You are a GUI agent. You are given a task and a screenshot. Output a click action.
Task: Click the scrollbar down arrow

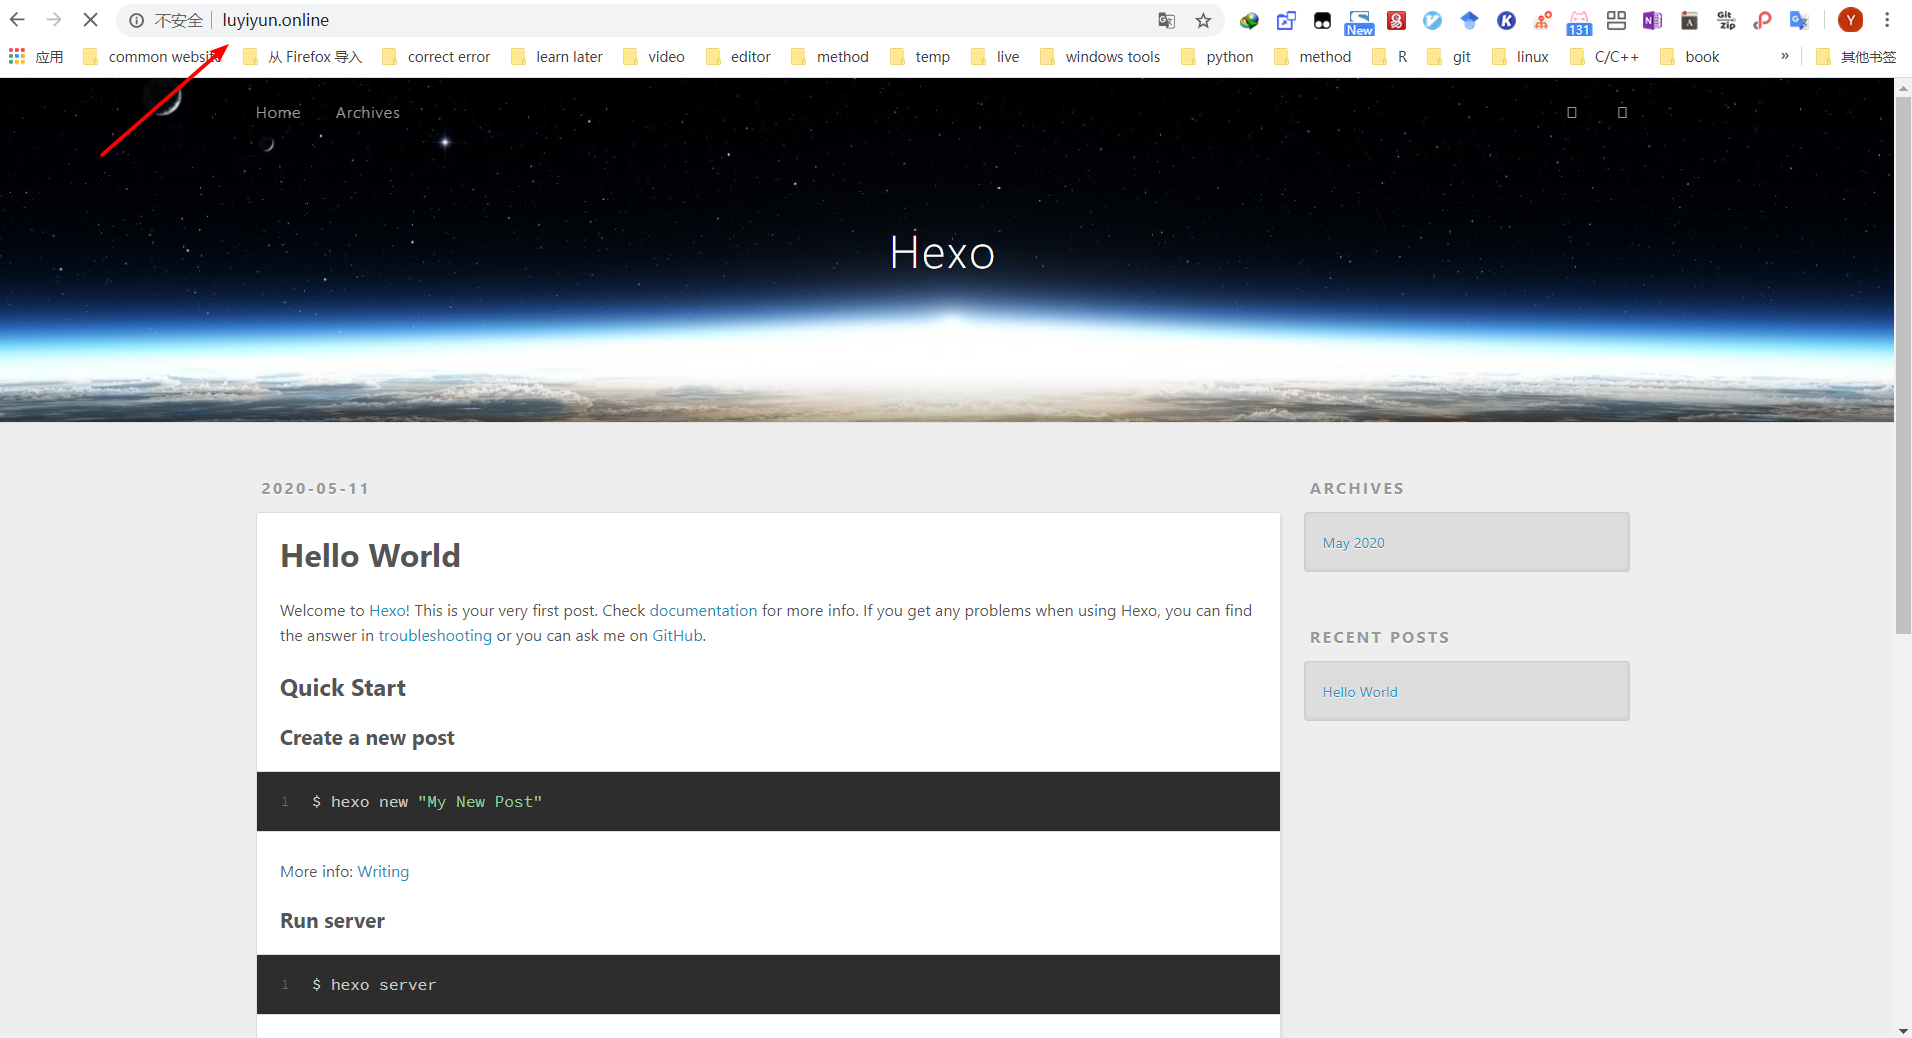pyautogui.click(x=1903, y=1030)
